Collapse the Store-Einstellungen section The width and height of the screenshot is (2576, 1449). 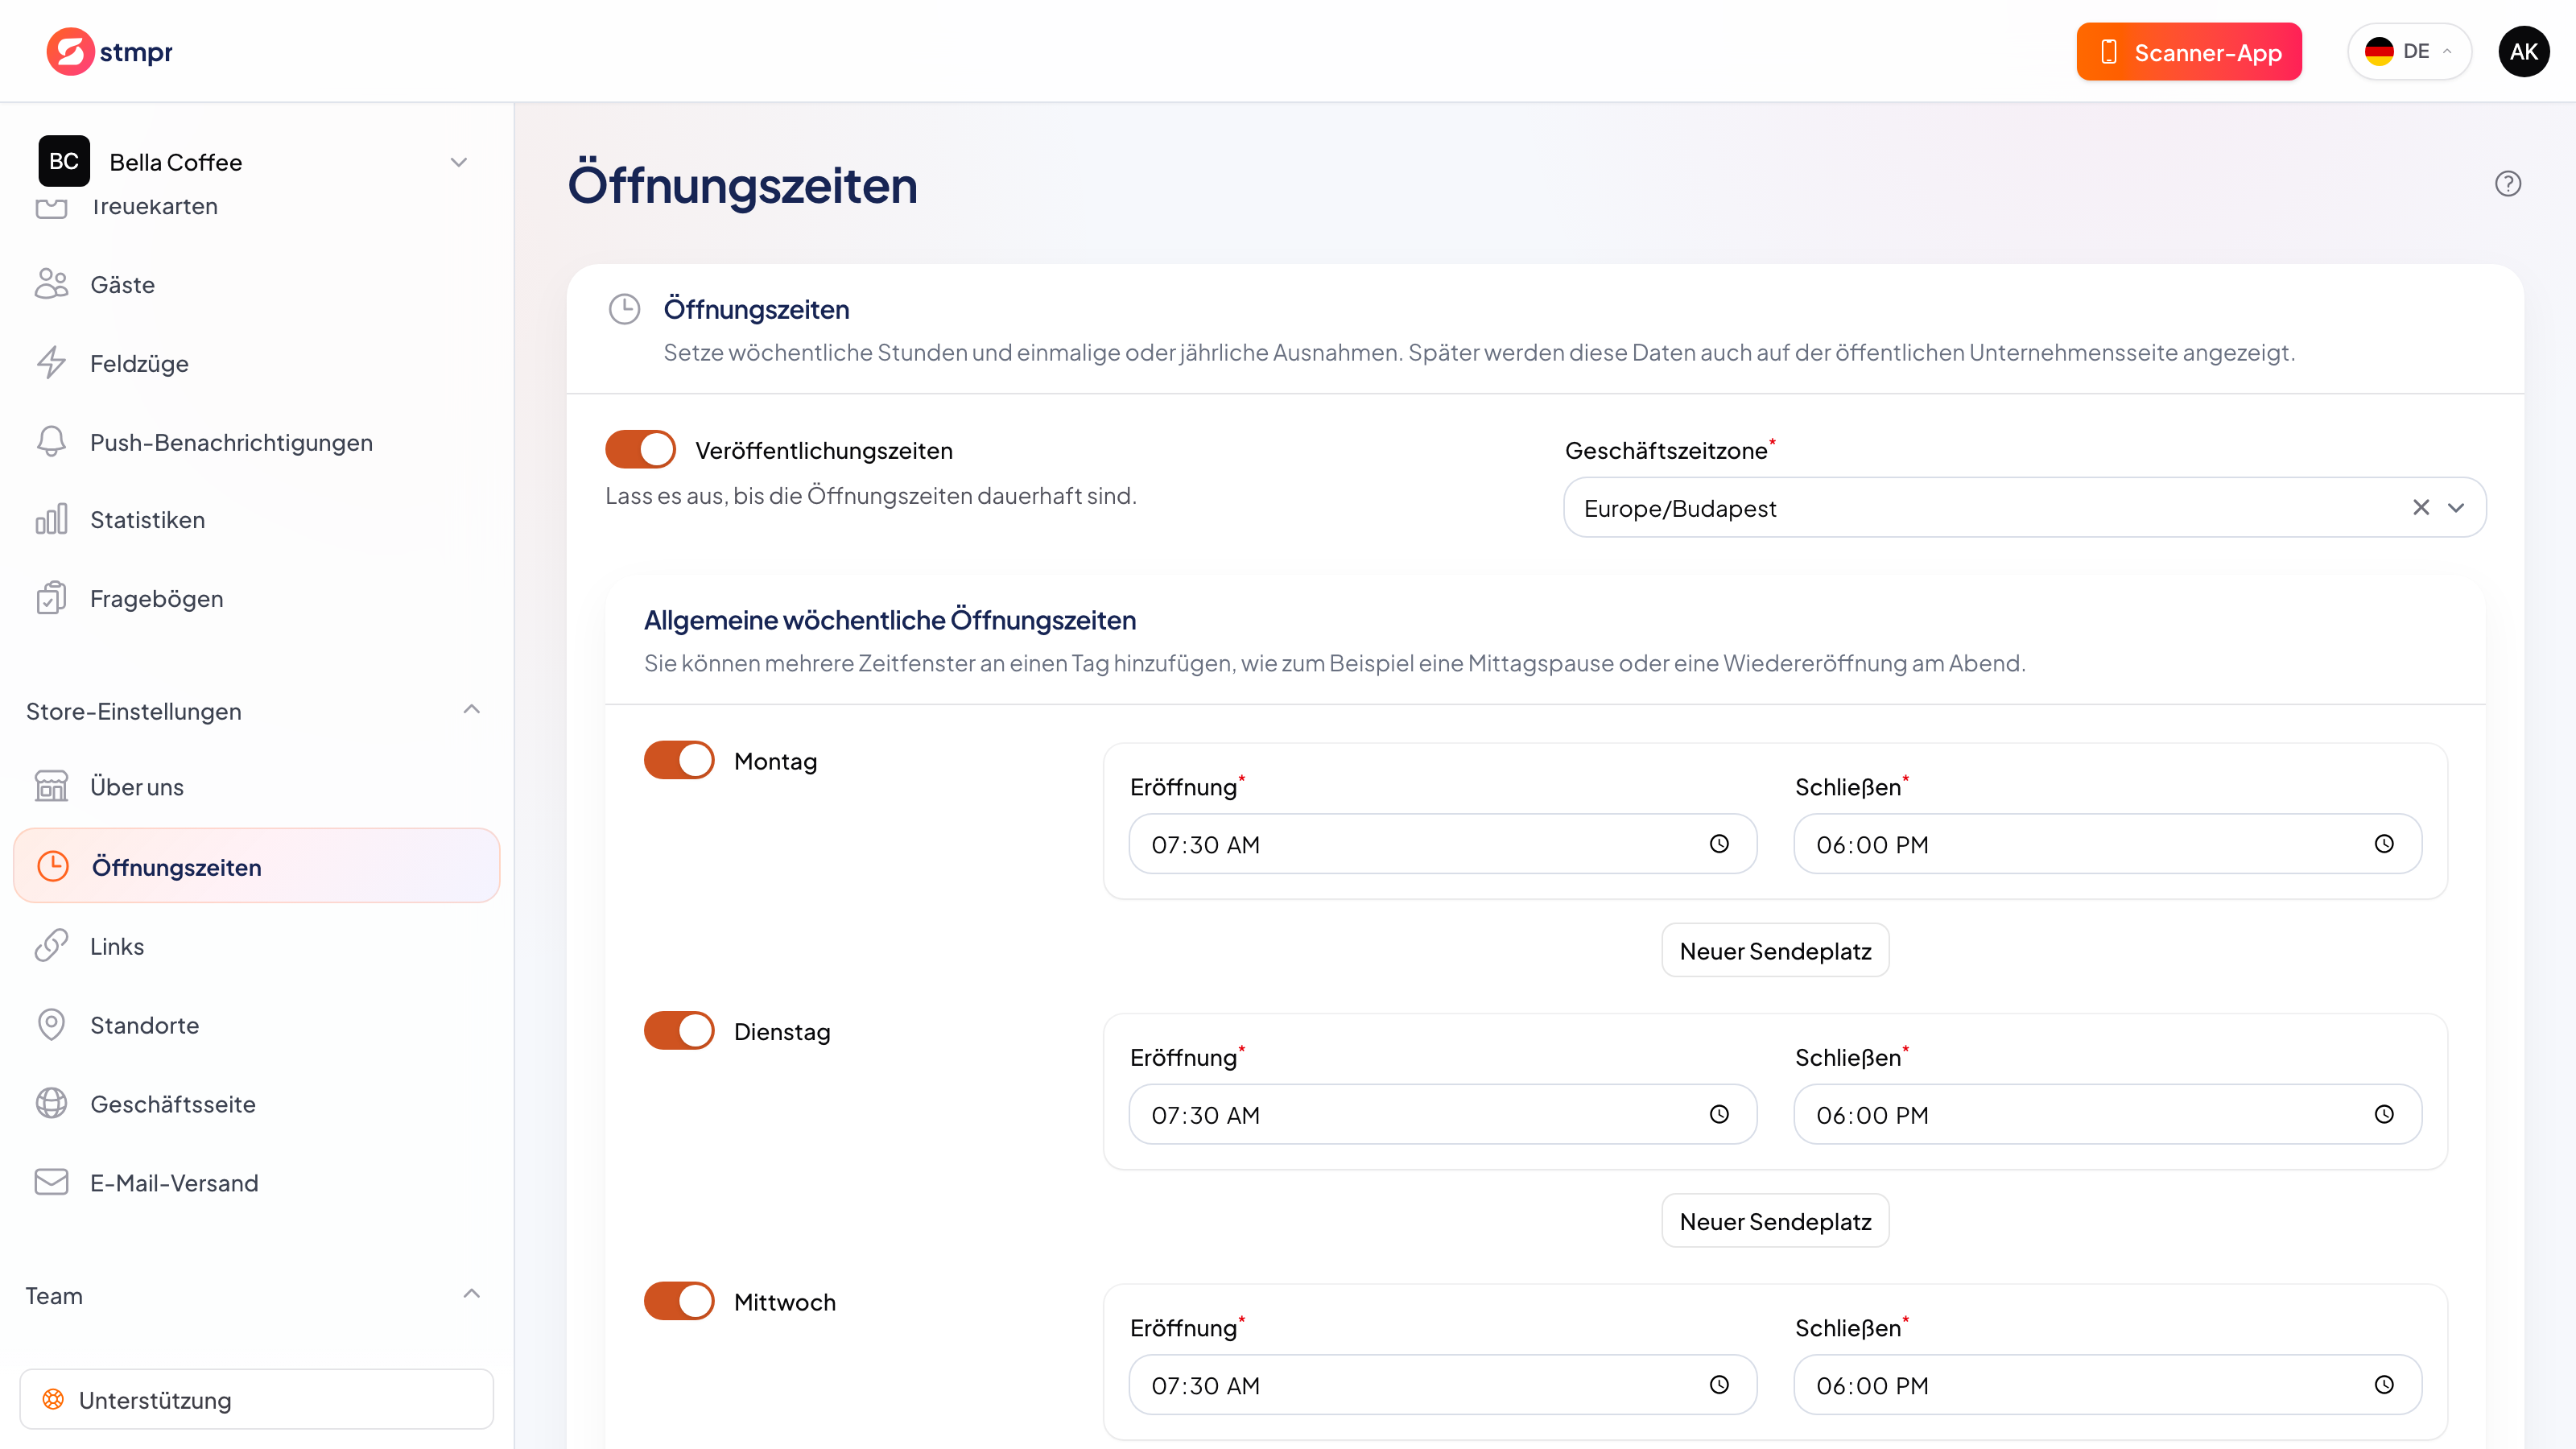pos(471,710)
